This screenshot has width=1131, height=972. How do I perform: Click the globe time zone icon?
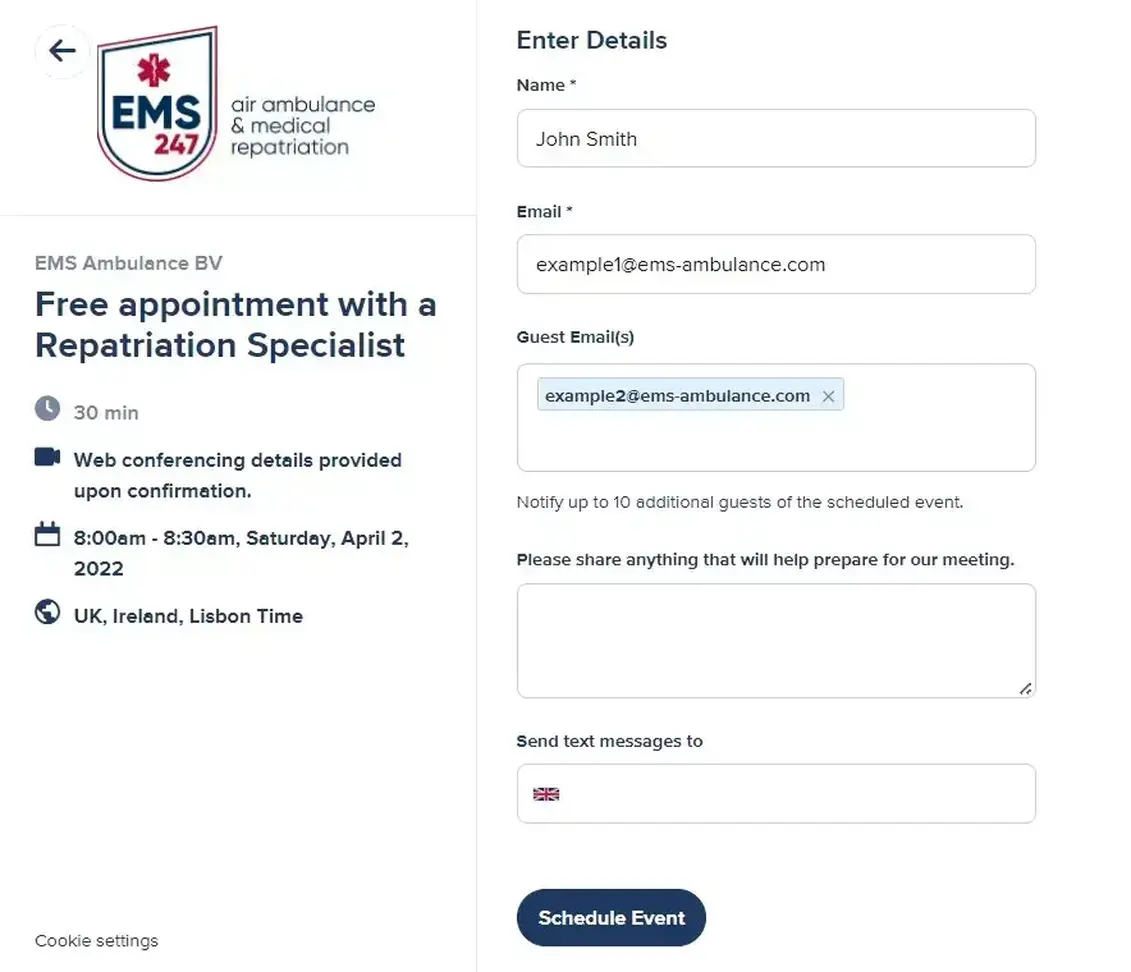coord(47,612)
